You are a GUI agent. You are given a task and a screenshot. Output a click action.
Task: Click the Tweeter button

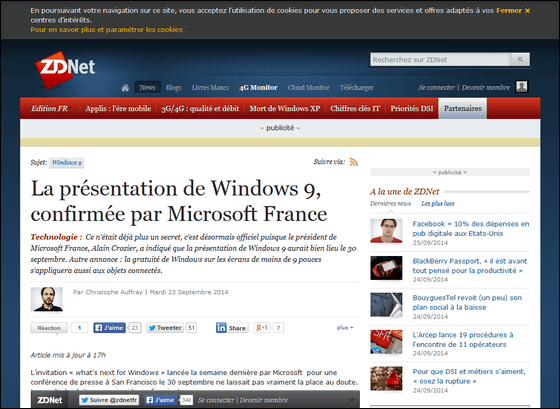pos(165,328)
